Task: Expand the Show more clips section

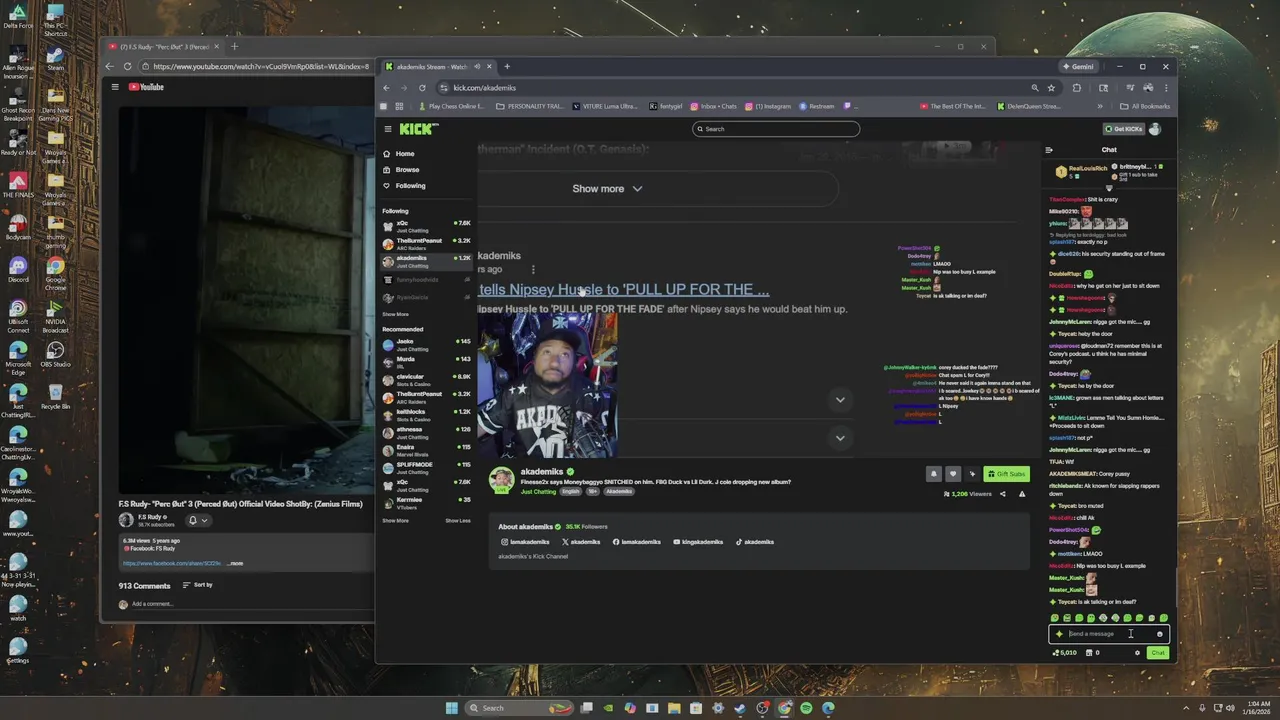Action: pyautogui.click(x=607, y=189)
